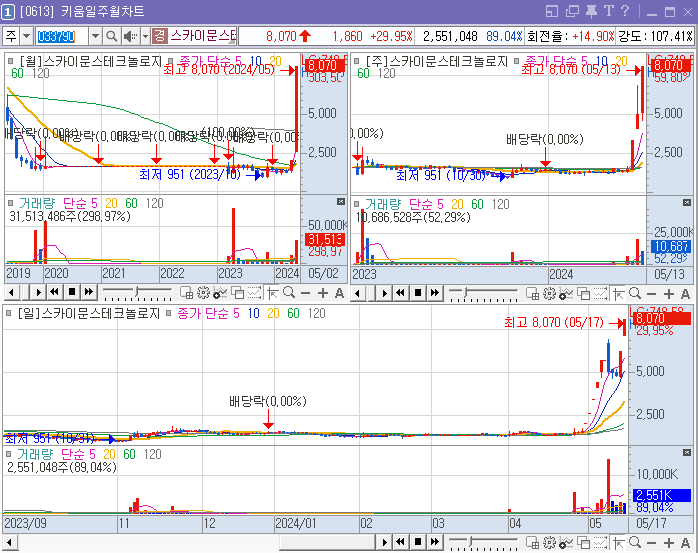This screenshot has width=698, height=553.
Task: Fast-forward the weekly chart with double-right arrows
Action: pos(435,293)
